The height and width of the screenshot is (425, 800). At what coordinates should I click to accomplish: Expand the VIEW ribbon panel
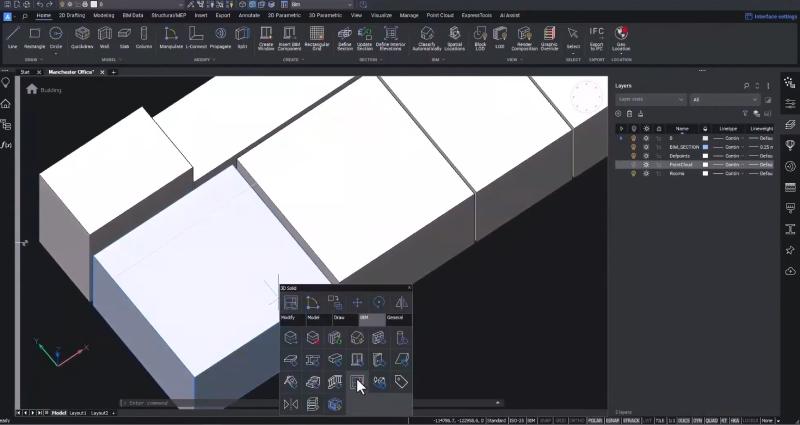tap(514, 60)
